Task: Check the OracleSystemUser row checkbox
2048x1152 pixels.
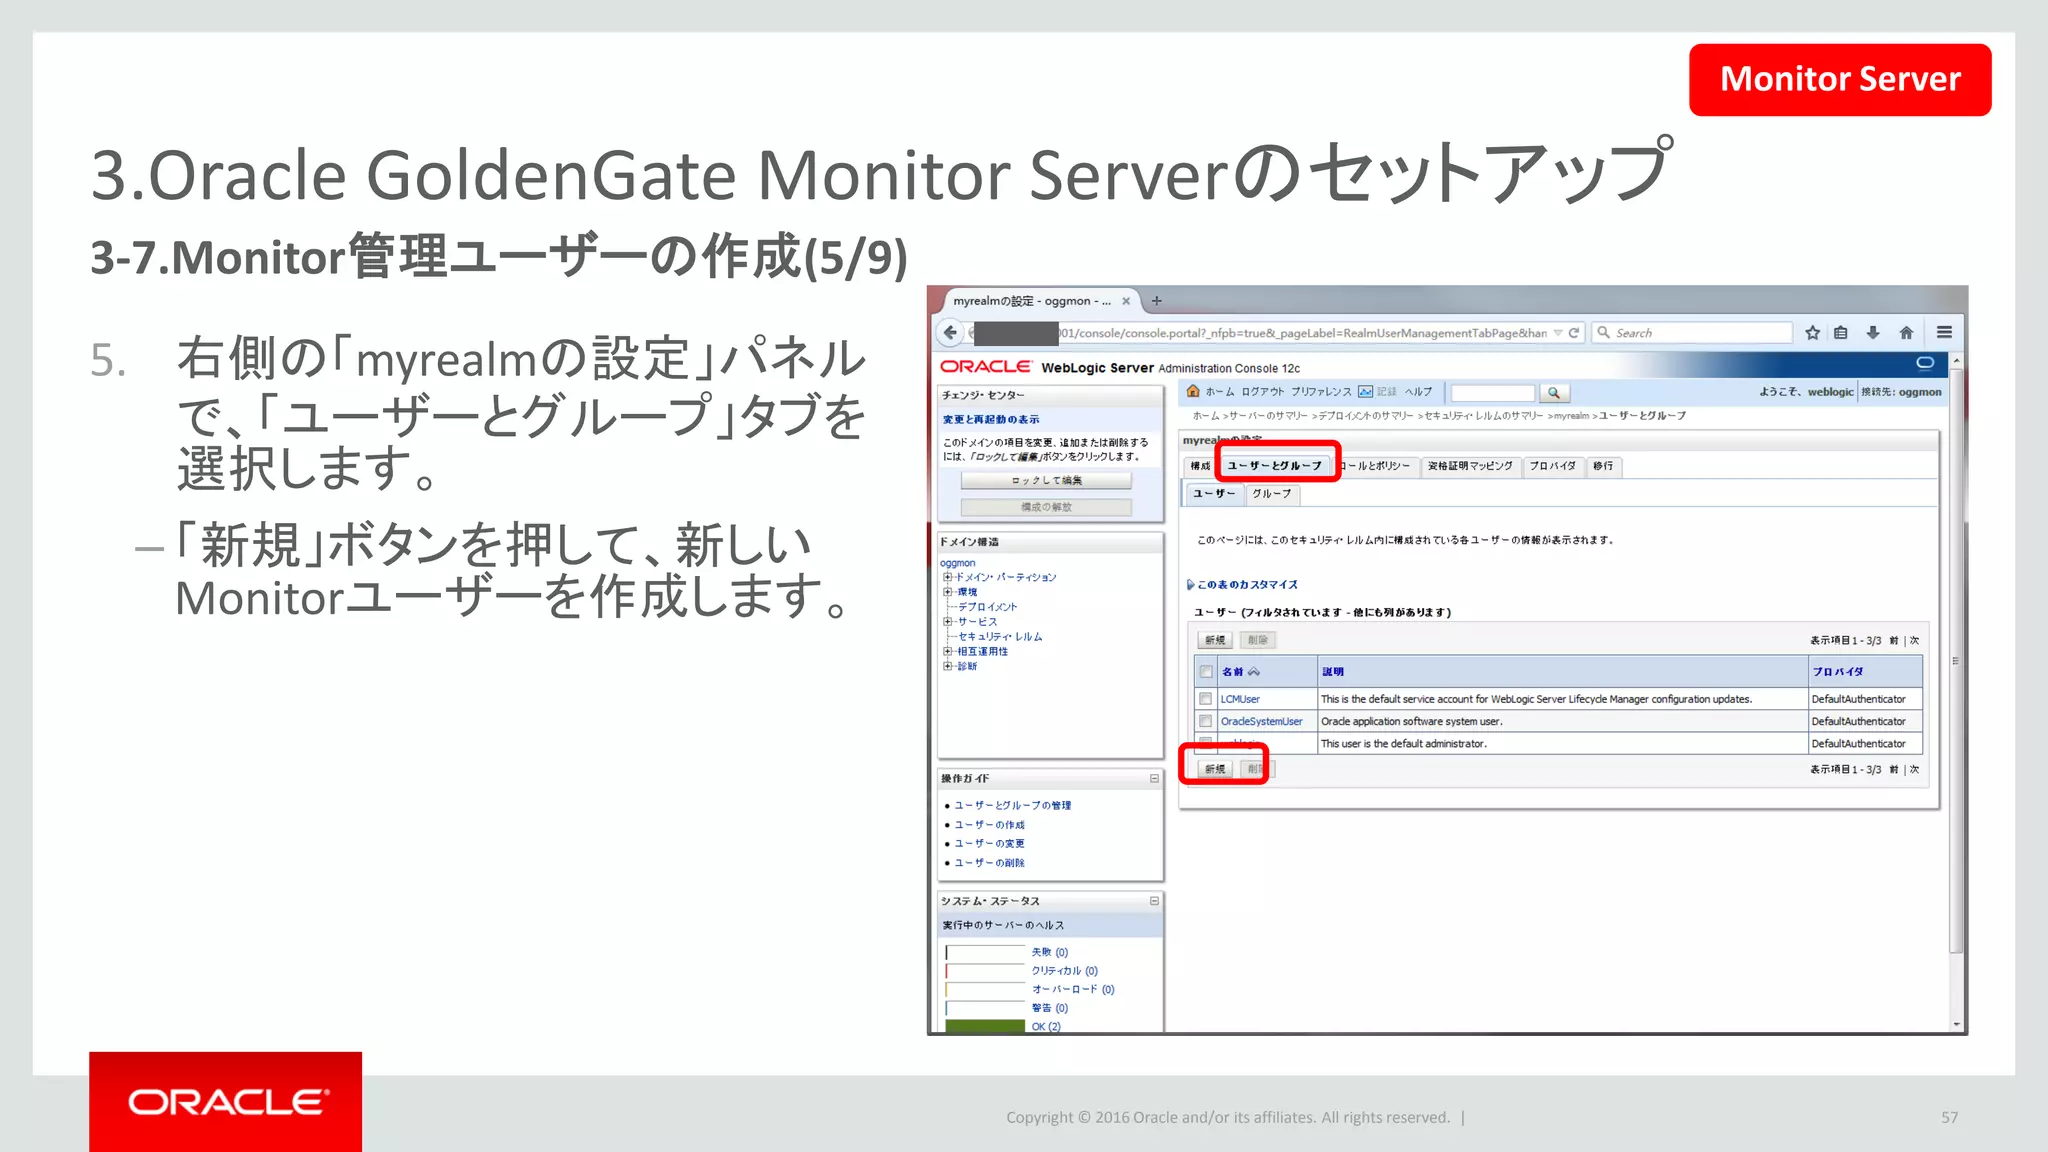Action: [1206, 721]
